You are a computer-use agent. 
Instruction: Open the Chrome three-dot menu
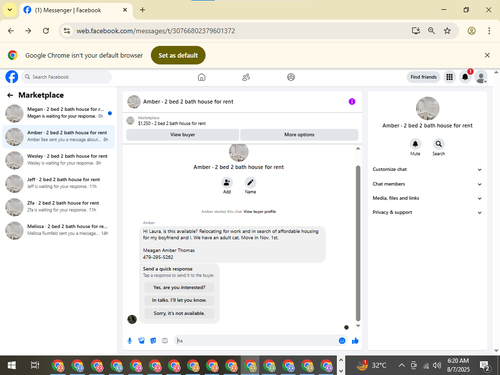click(489, 31)
